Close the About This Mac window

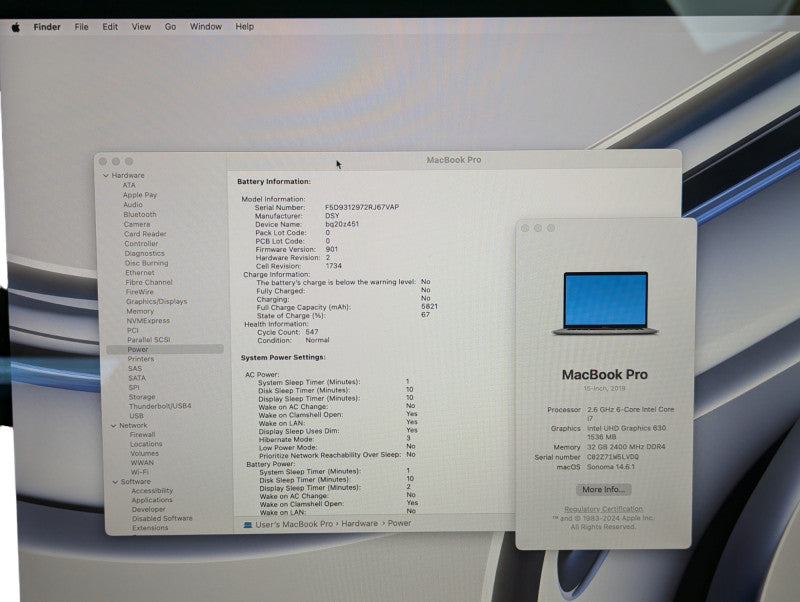(525, 228)
